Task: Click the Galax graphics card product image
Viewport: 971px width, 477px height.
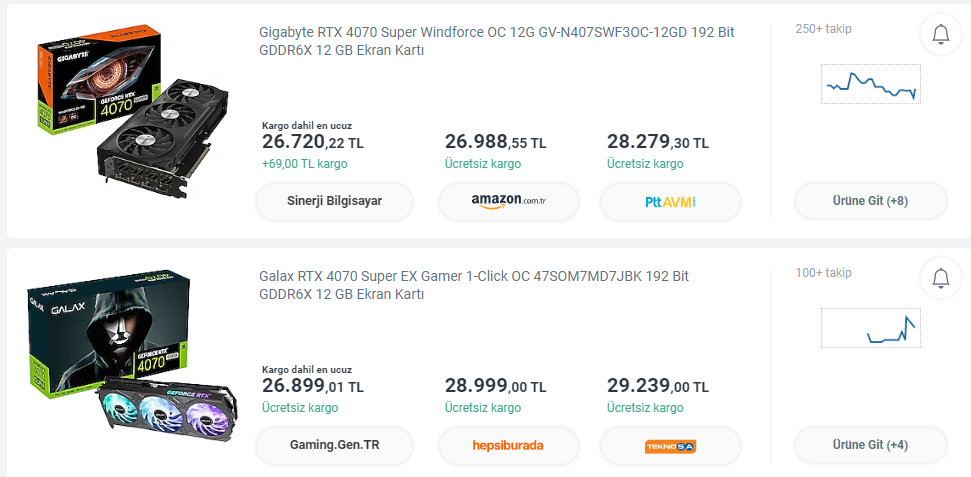Action: point(133,356)
